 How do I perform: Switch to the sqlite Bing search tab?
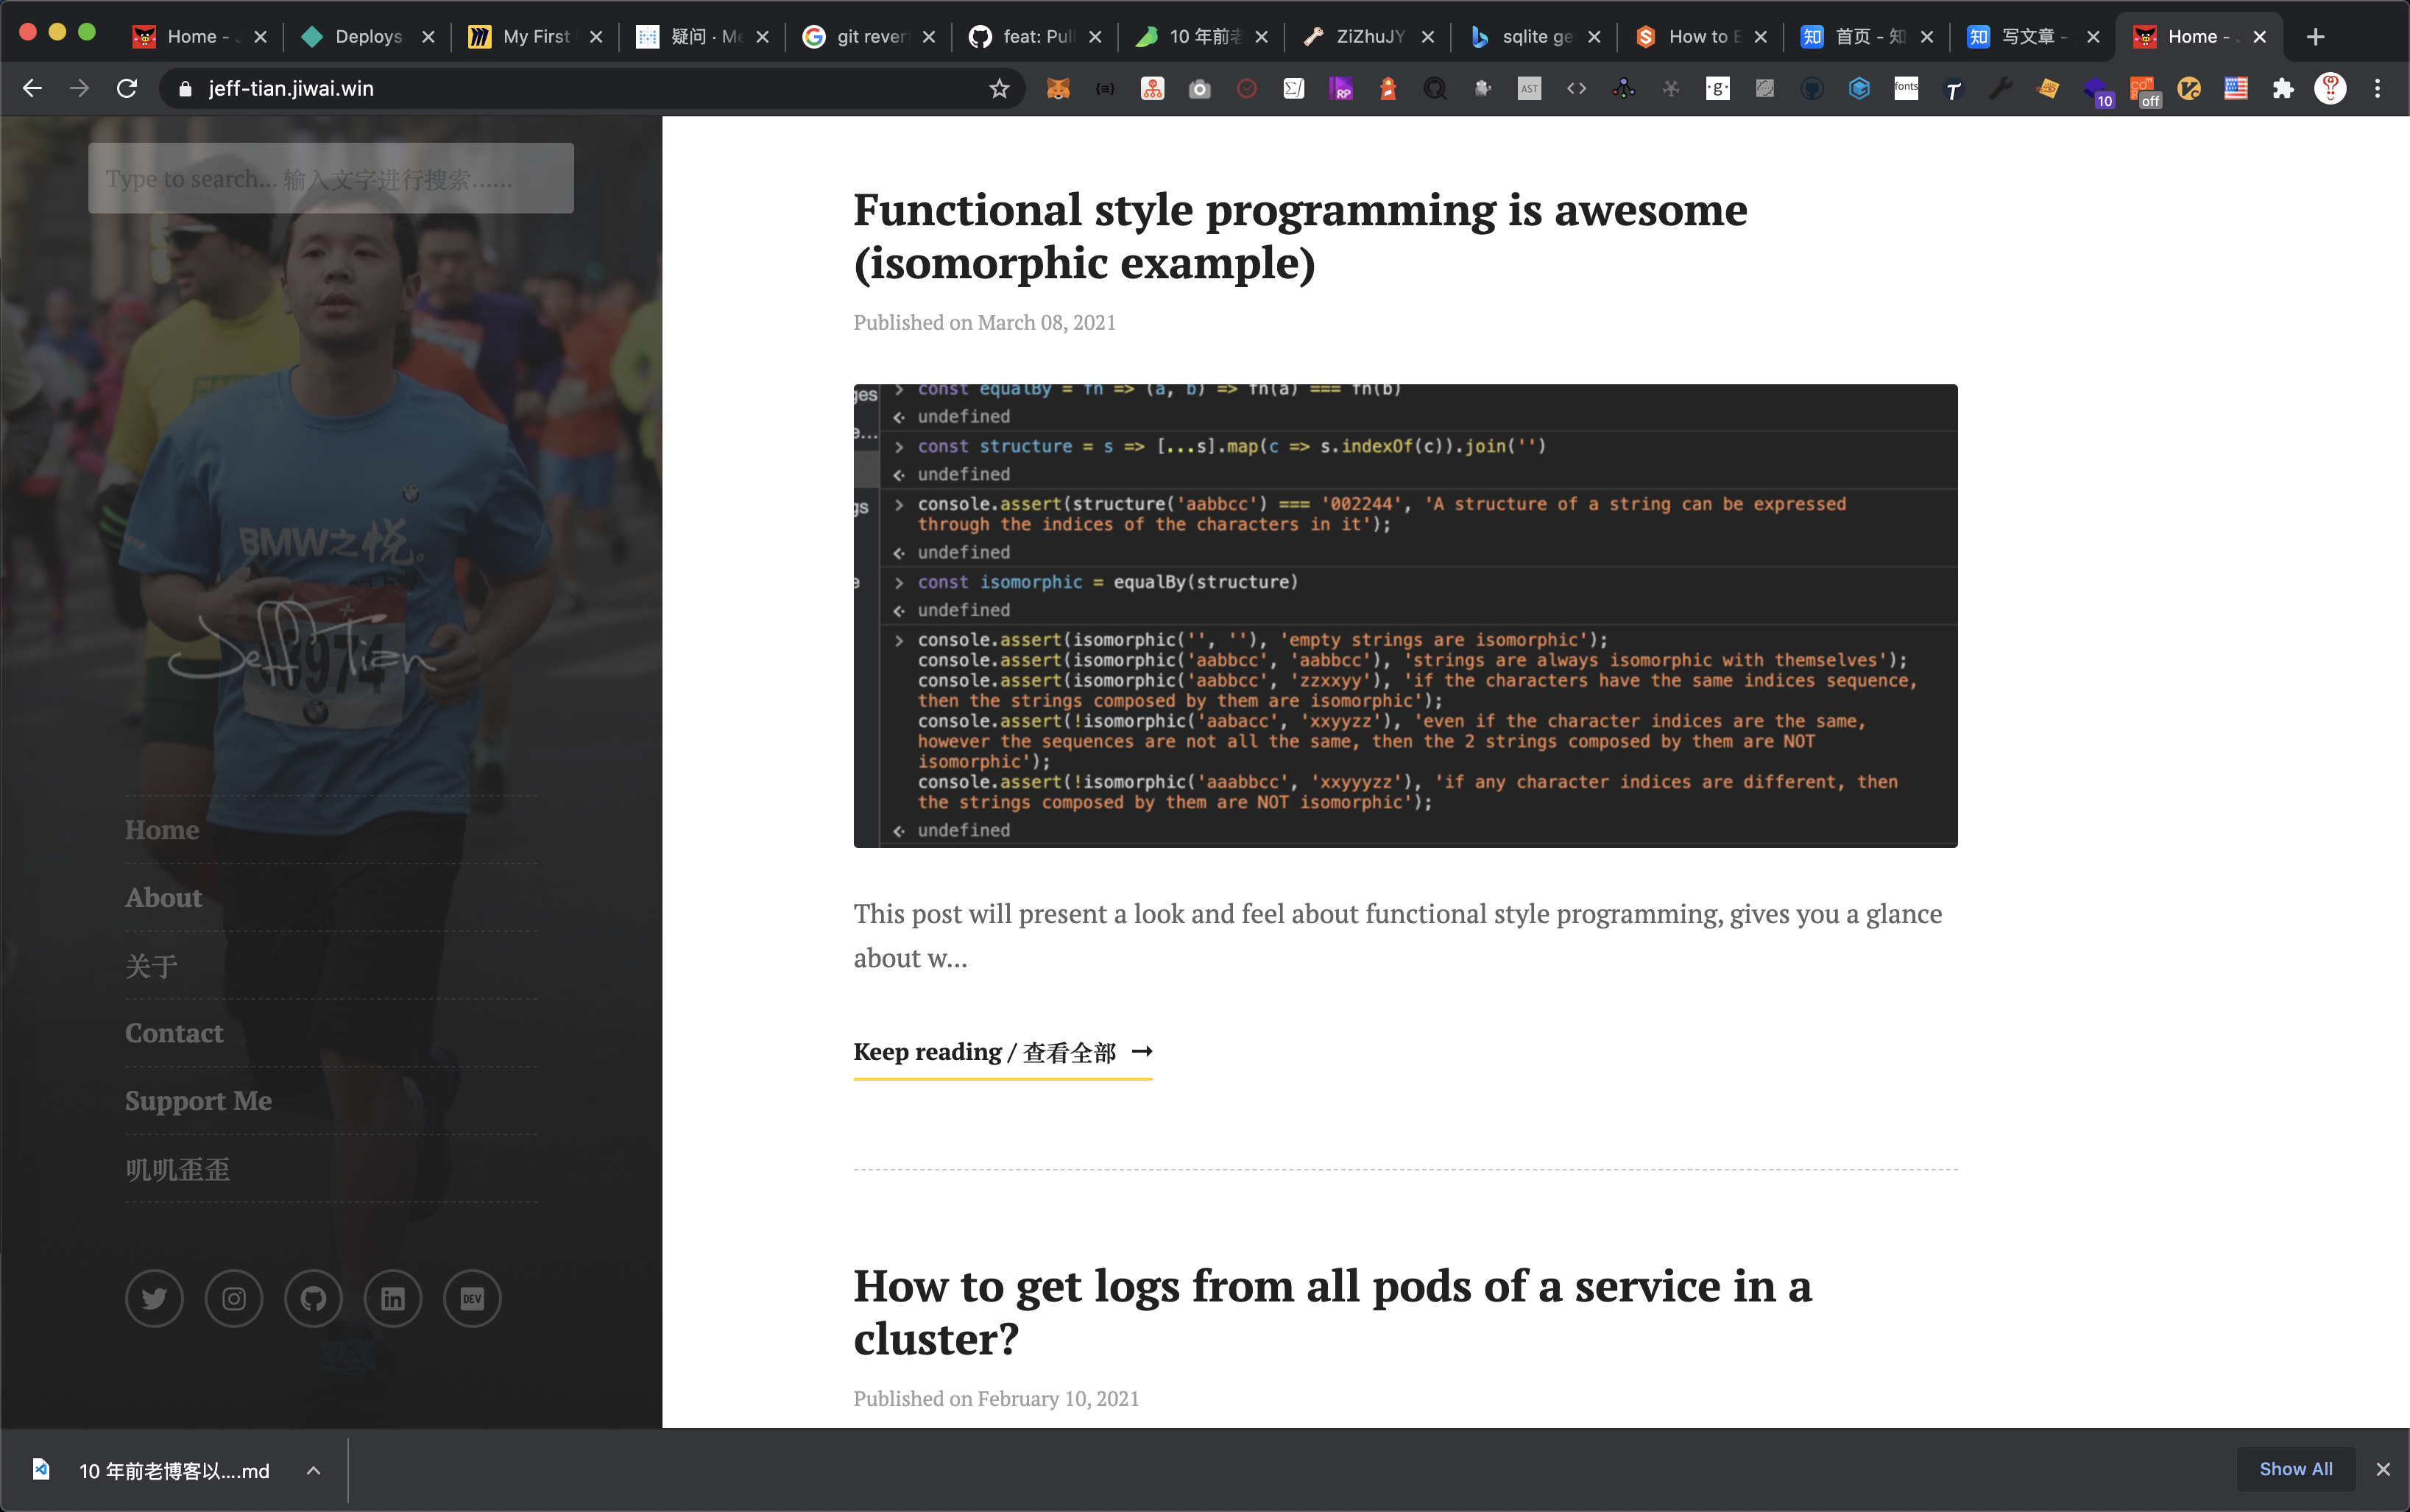coord(1535,37)
